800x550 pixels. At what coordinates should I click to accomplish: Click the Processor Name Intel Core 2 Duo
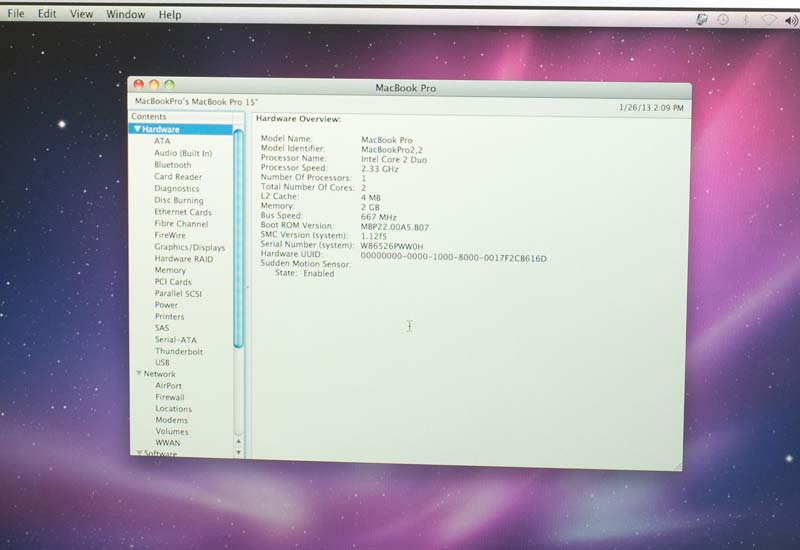pyautogui.click(x=394, y=159)
